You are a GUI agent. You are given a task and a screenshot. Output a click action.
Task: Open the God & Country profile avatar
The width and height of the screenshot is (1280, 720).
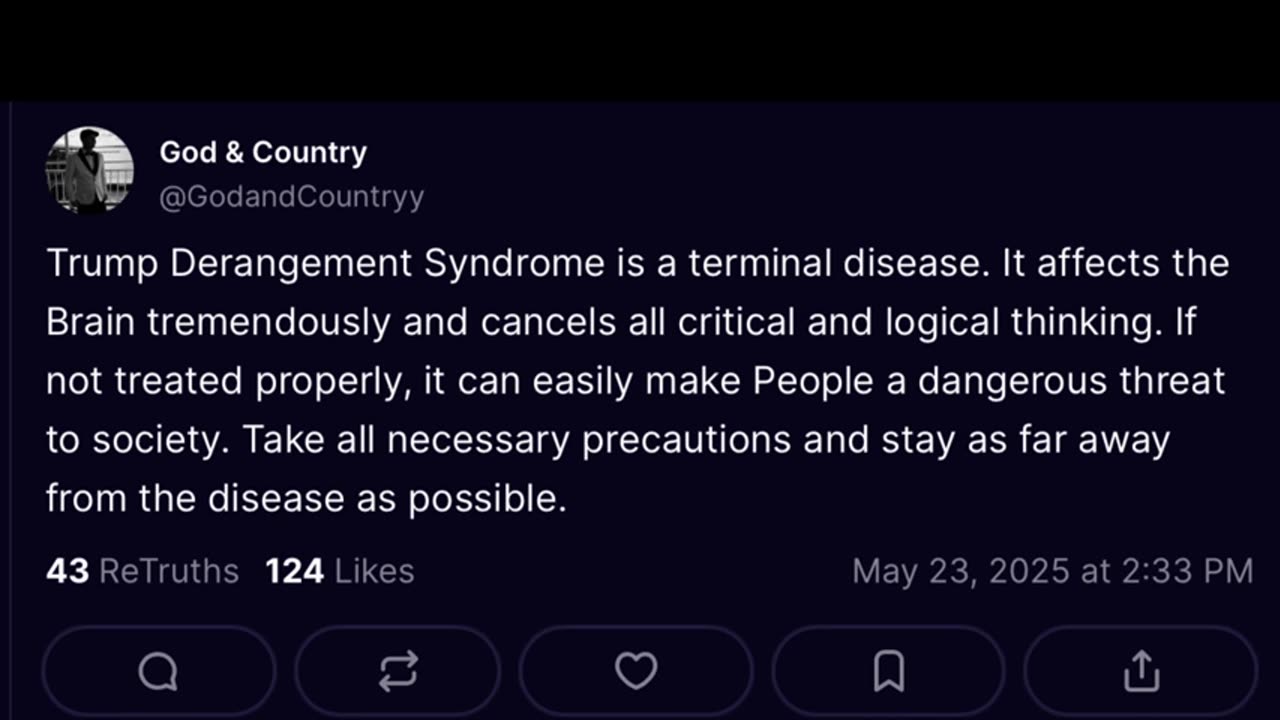tap(90, 170)
